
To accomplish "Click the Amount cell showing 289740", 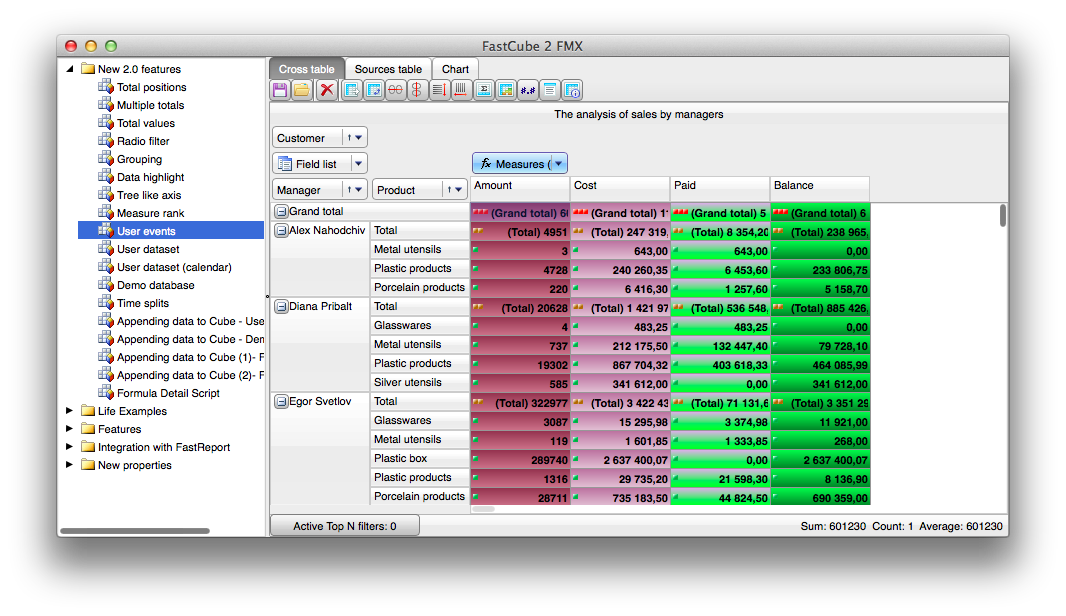I will (x=520, y=460).
